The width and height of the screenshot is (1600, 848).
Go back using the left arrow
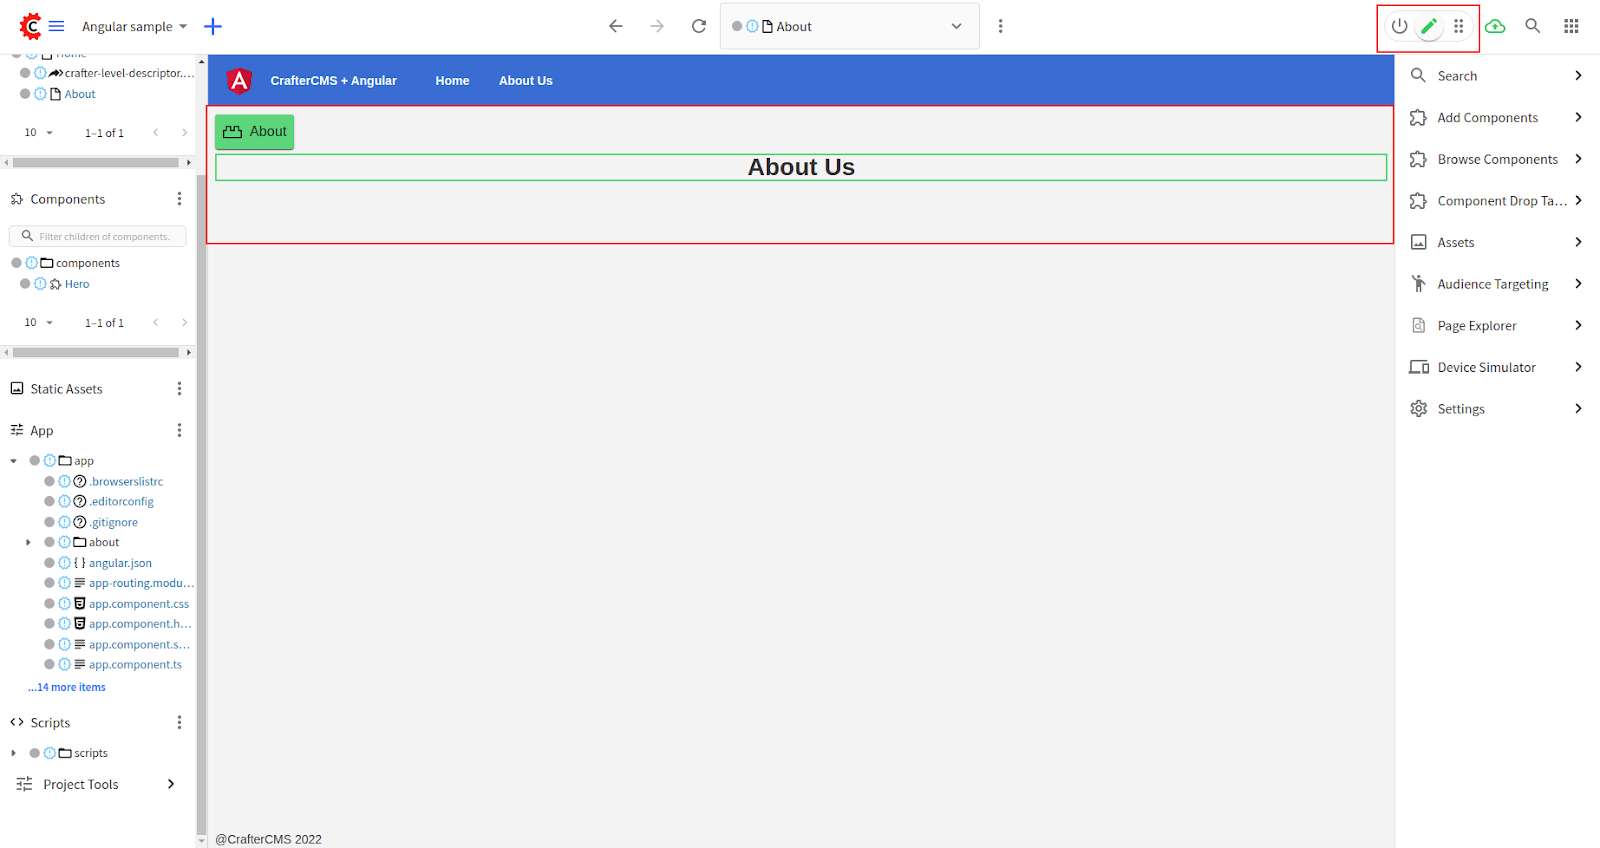coord(616,26)
